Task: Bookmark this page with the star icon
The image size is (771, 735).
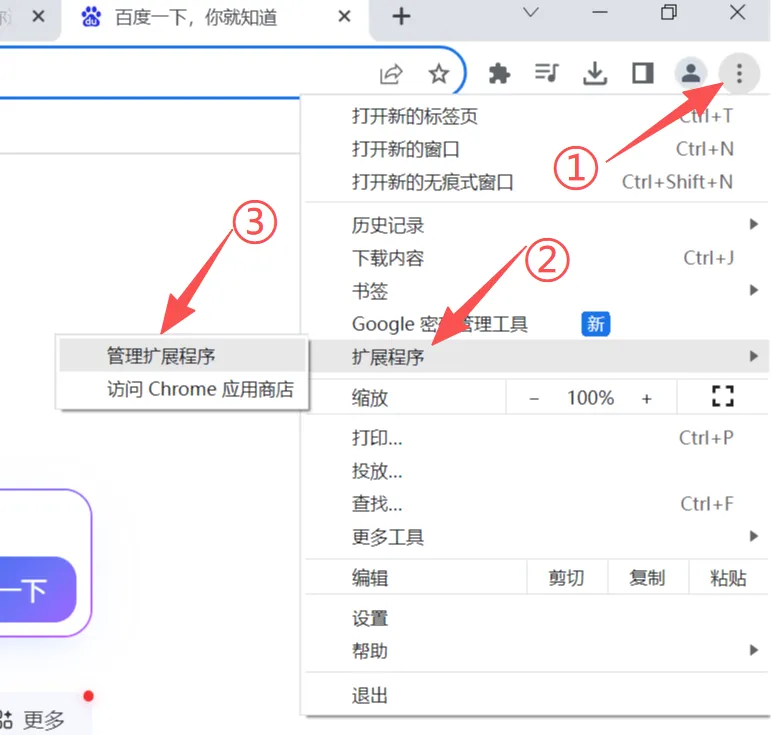Action: point(438,74)
